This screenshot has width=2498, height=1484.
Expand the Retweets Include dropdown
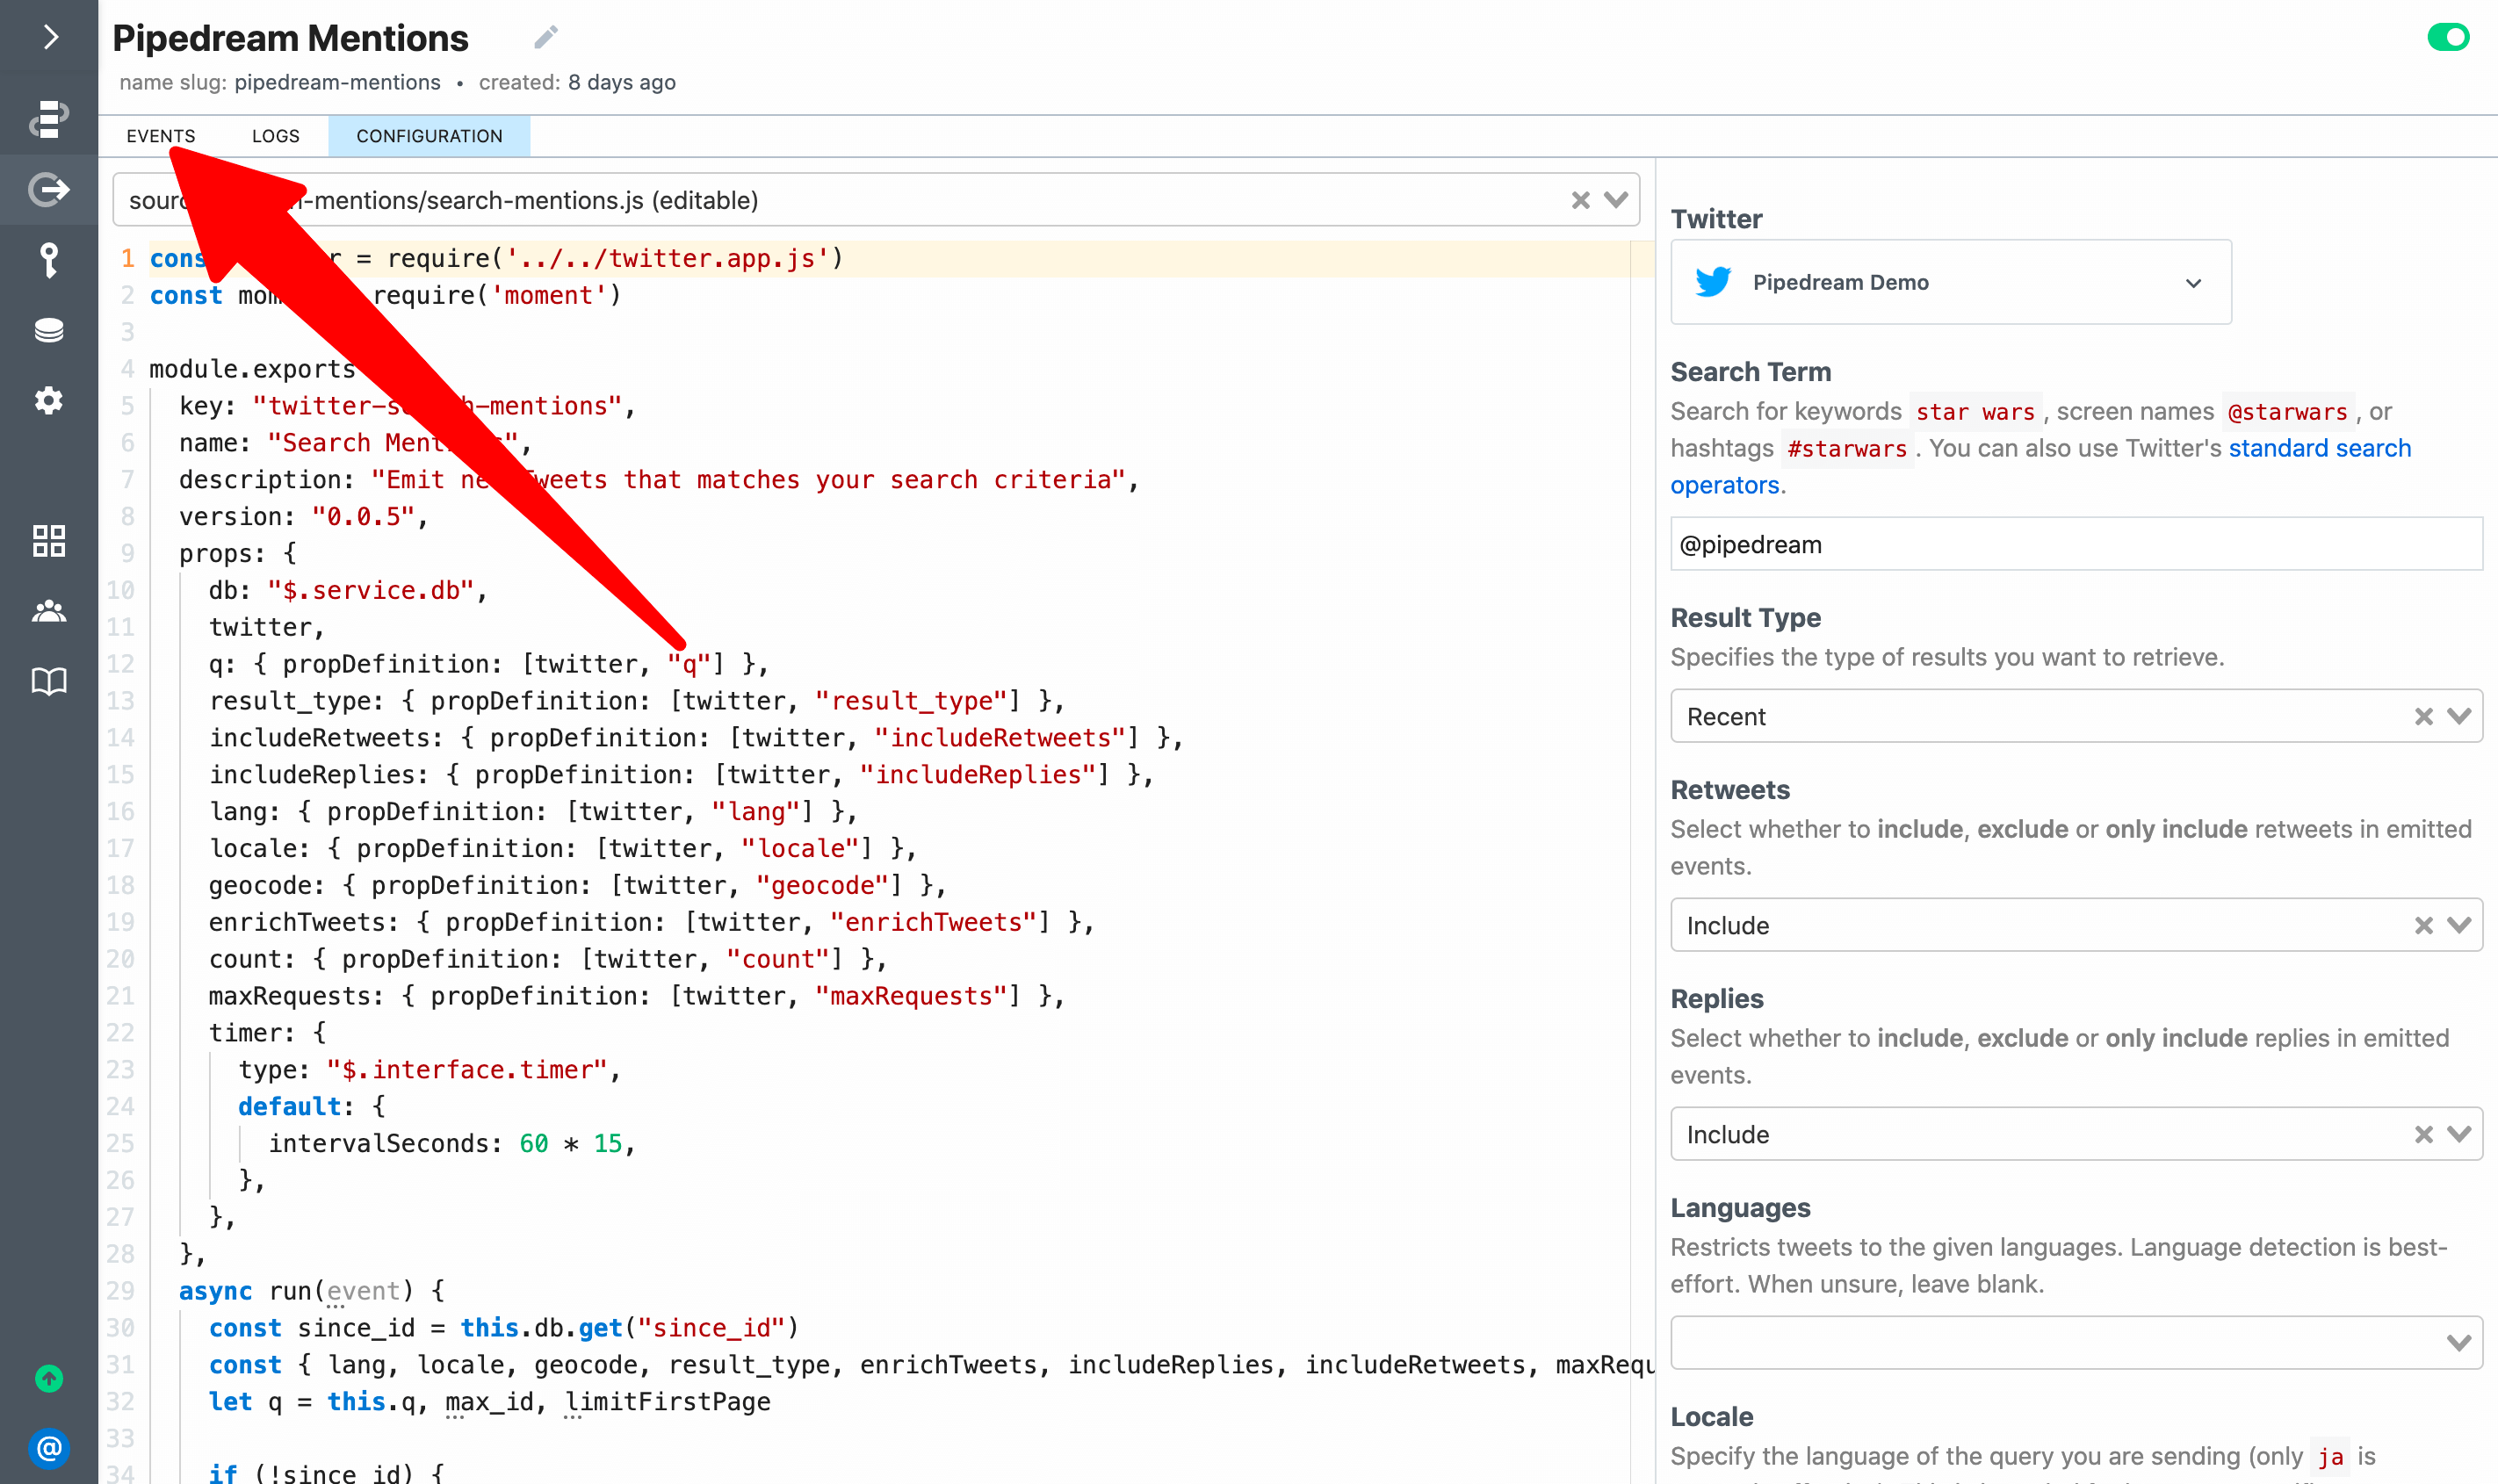(2459, 924)
